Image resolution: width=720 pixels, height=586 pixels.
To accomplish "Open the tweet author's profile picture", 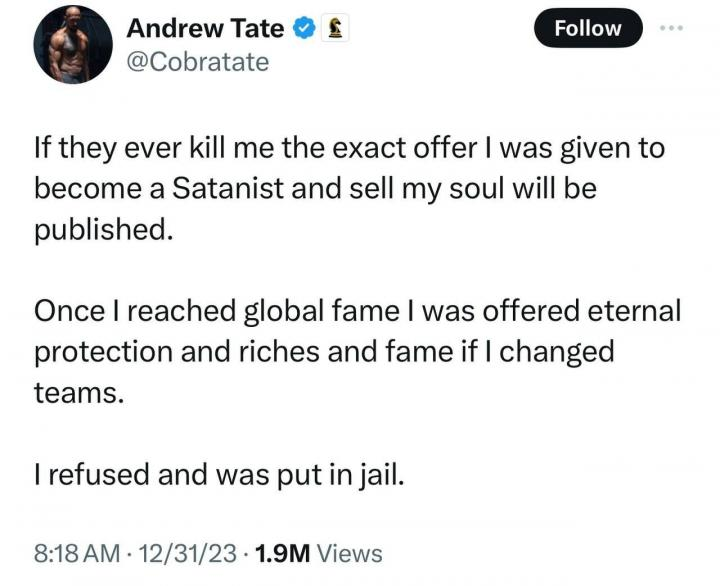I will pos(70,45).
